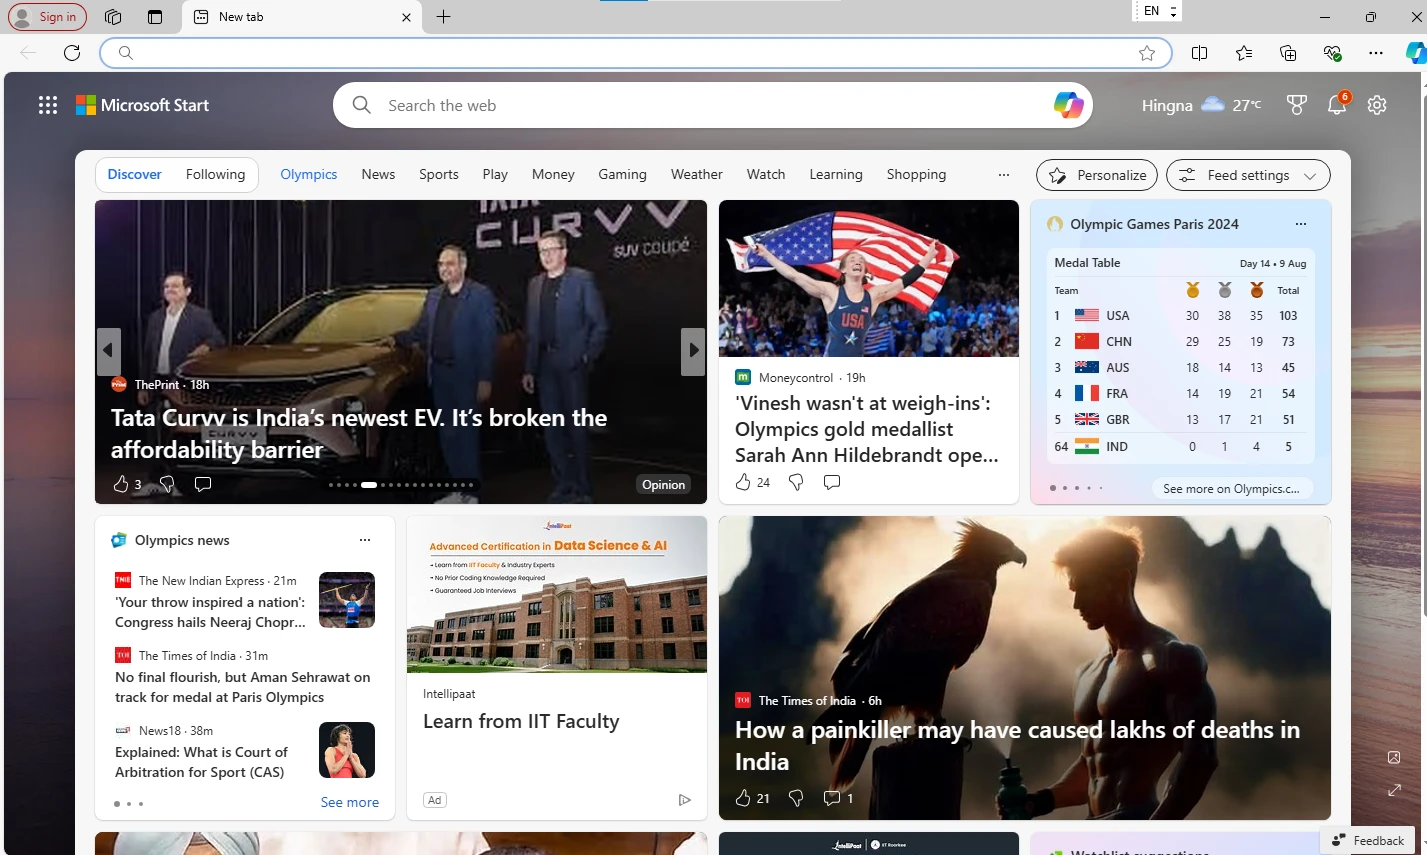Screen dimensions: 1427x855
Task: Open the Copilot sidebar icon
Action: [1416, 53]
